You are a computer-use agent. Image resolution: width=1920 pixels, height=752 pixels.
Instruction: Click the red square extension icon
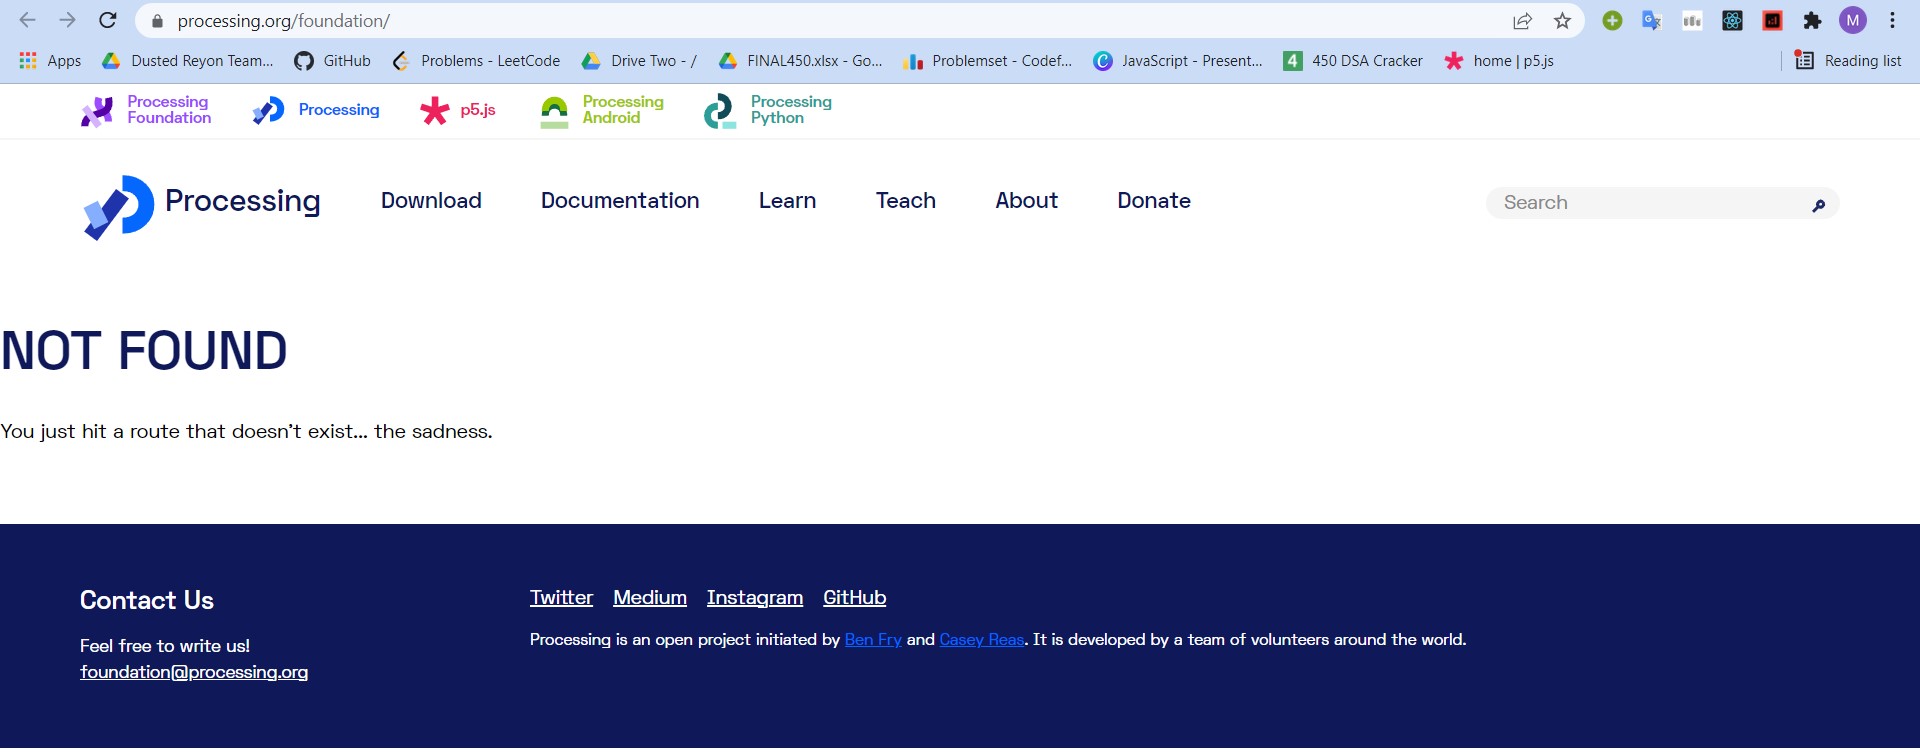coord(1772,21)
